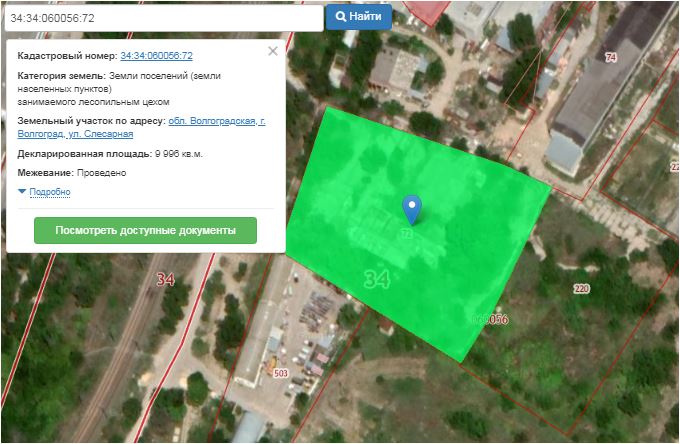Click the Подробно disclosure triangle
The image size is (680, 444).
[22, 191]
